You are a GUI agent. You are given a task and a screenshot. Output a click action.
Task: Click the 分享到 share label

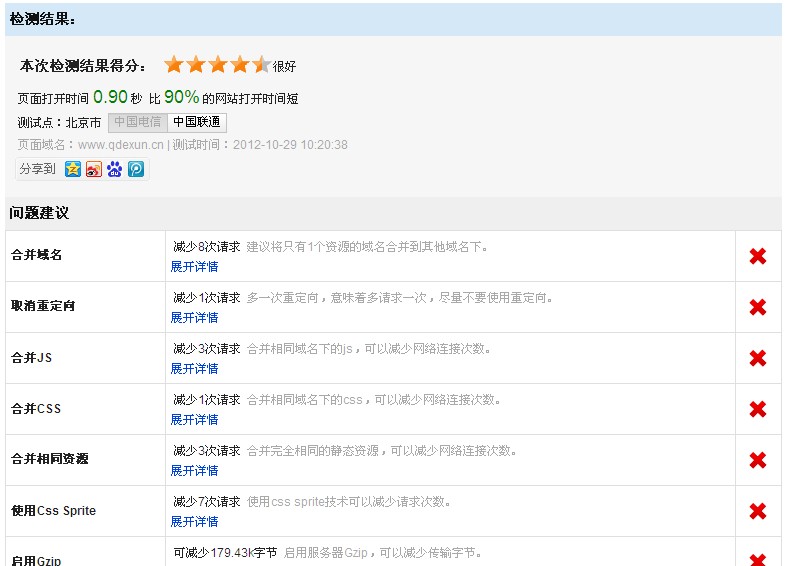point(38,169)
